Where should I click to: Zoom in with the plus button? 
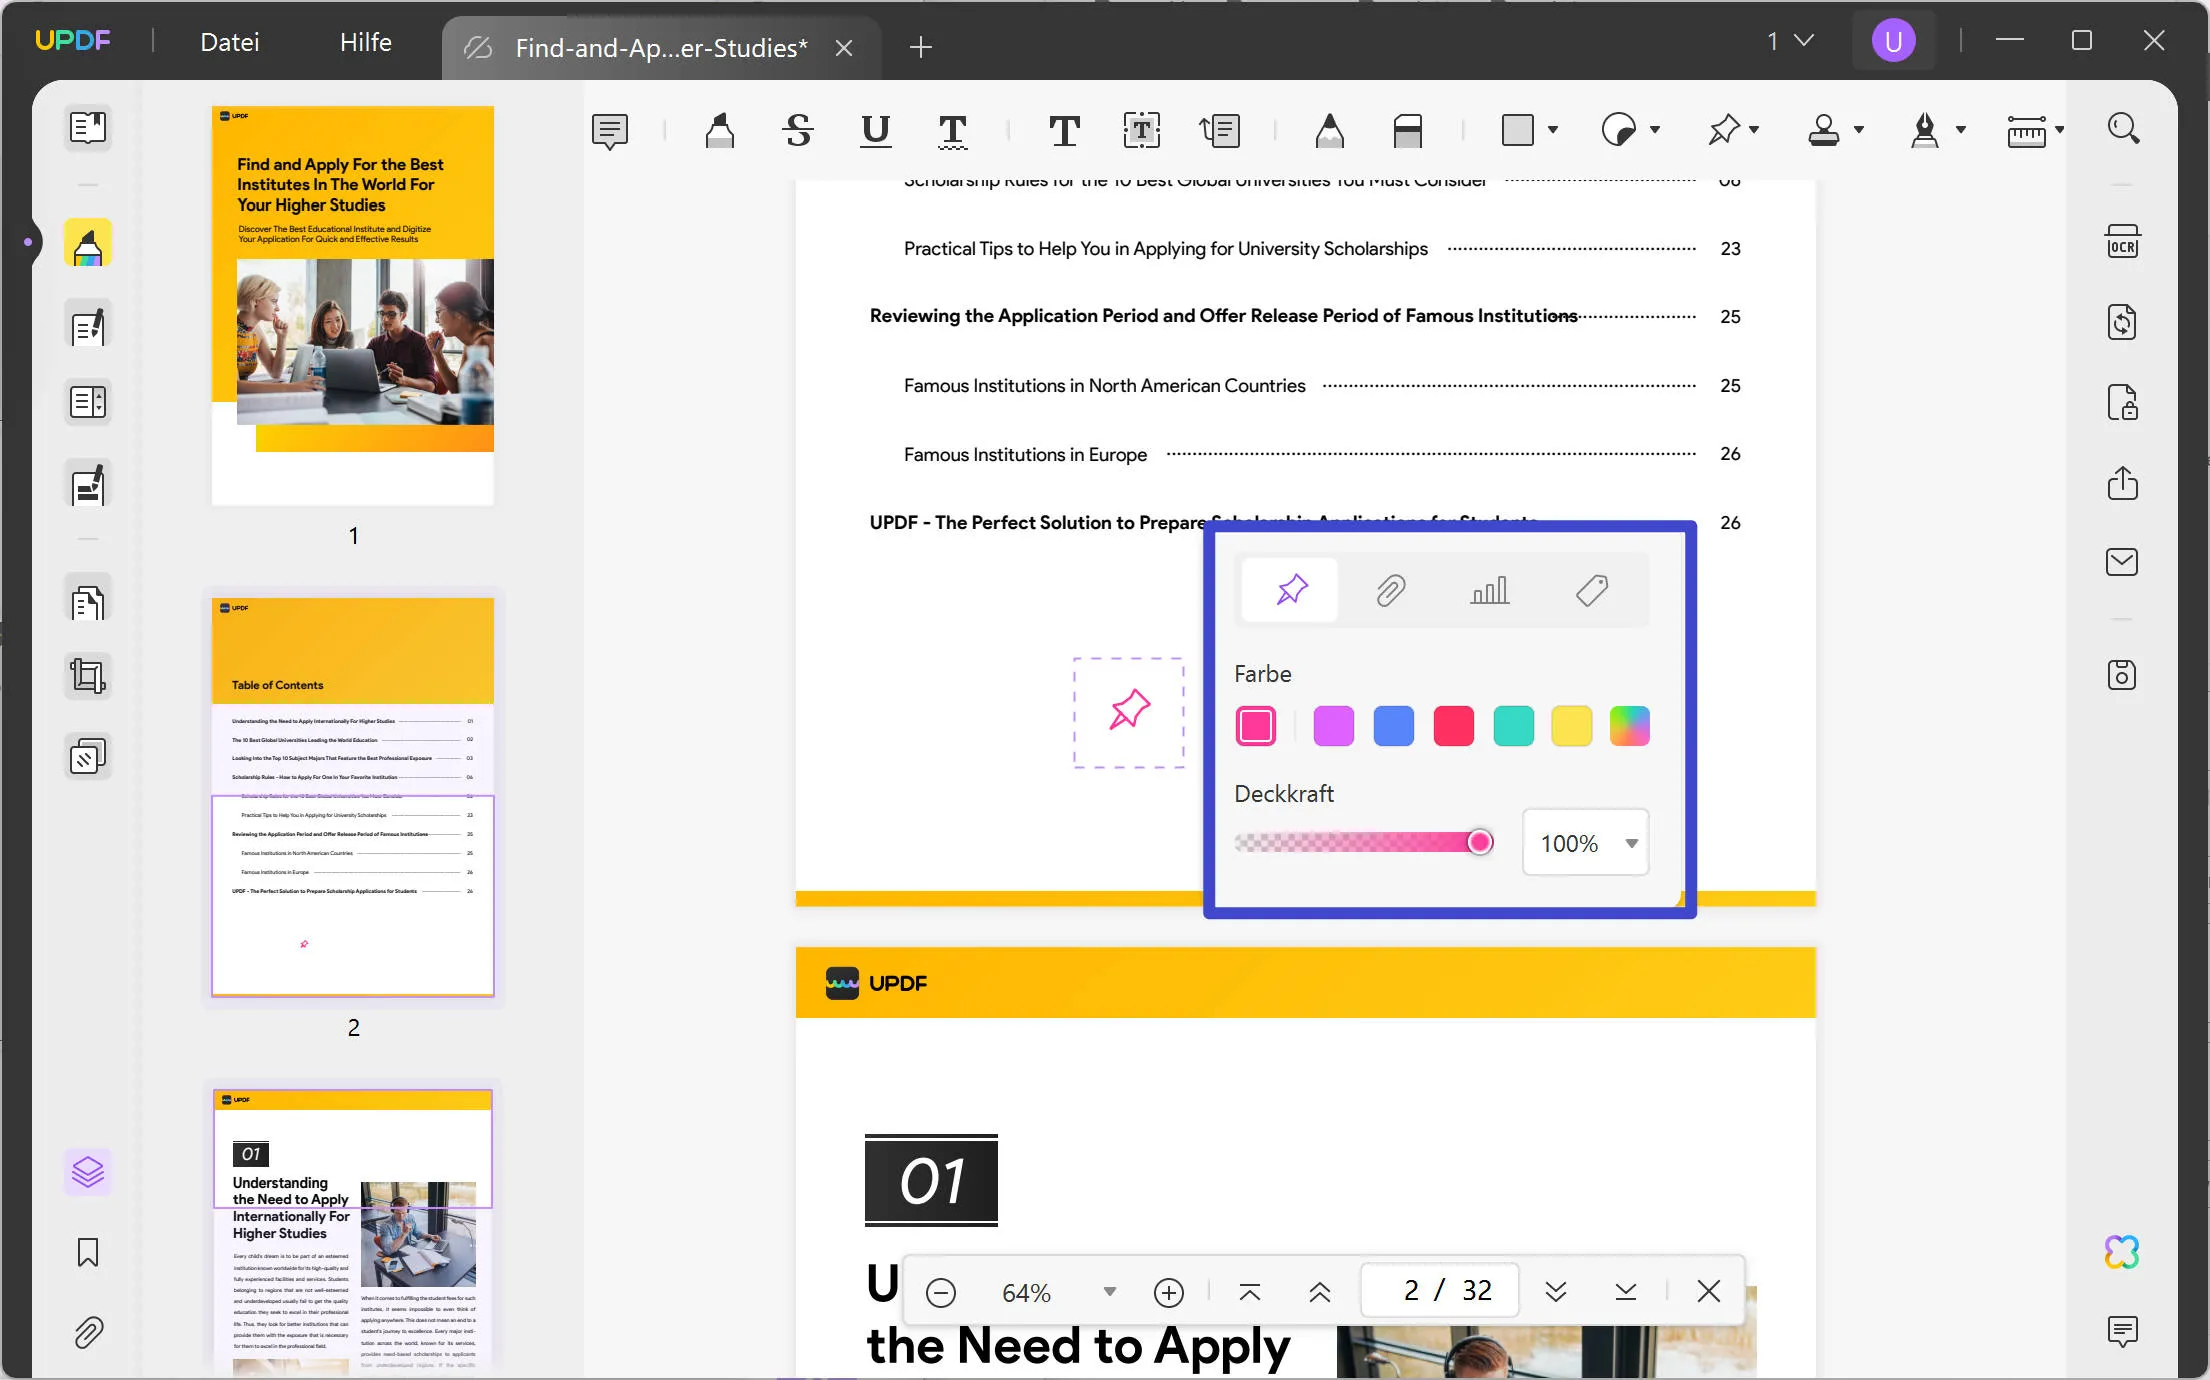coord(1168,1292)
